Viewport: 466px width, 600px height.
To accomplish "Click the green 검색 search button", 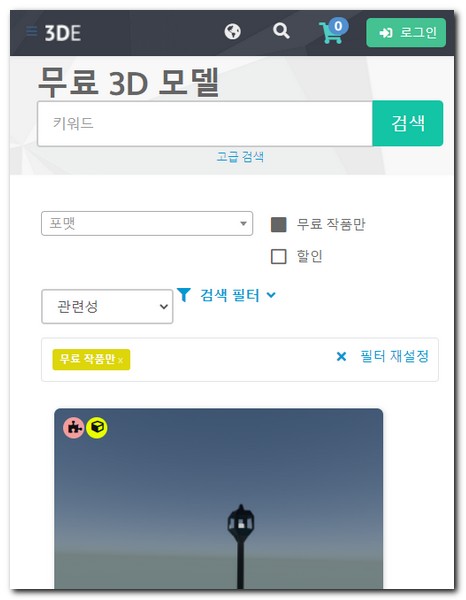I will point(407,123).
